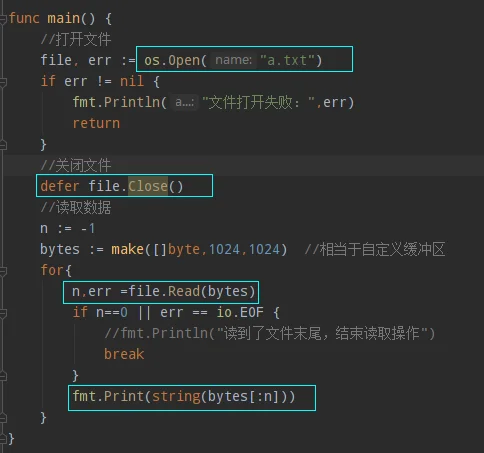Click the nil keyword
Image resolution: width=484 pixels, height=453 pixels.
click(x=132, y=81)
